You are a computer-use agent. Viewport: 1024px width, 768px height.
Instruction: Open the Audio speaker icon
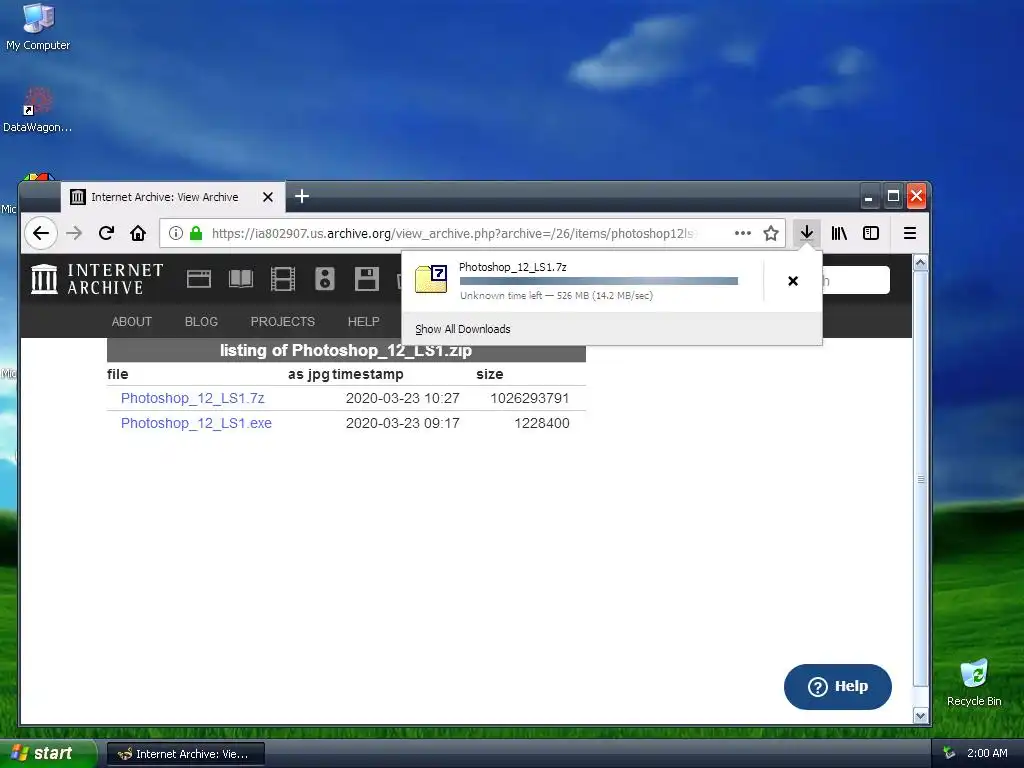click(325, 280)
